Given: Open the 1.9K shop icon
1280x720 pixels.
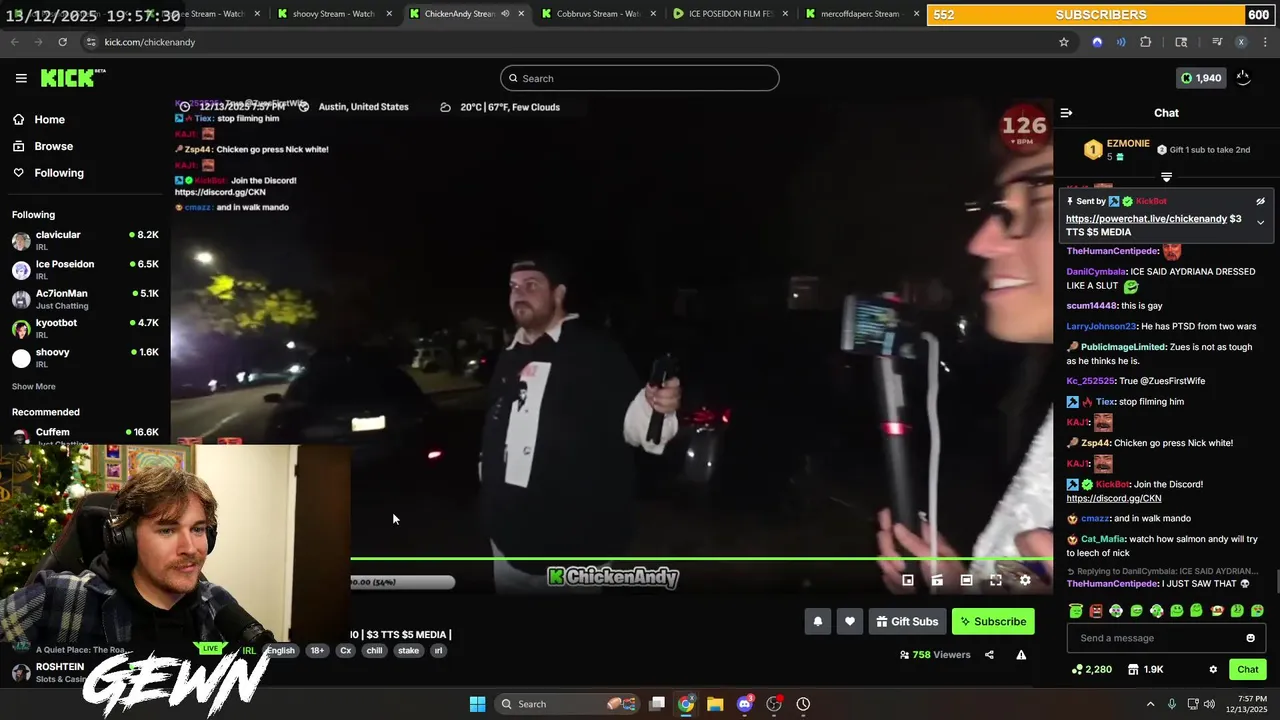Looking at the screenshot, I should coord(1146,670).
